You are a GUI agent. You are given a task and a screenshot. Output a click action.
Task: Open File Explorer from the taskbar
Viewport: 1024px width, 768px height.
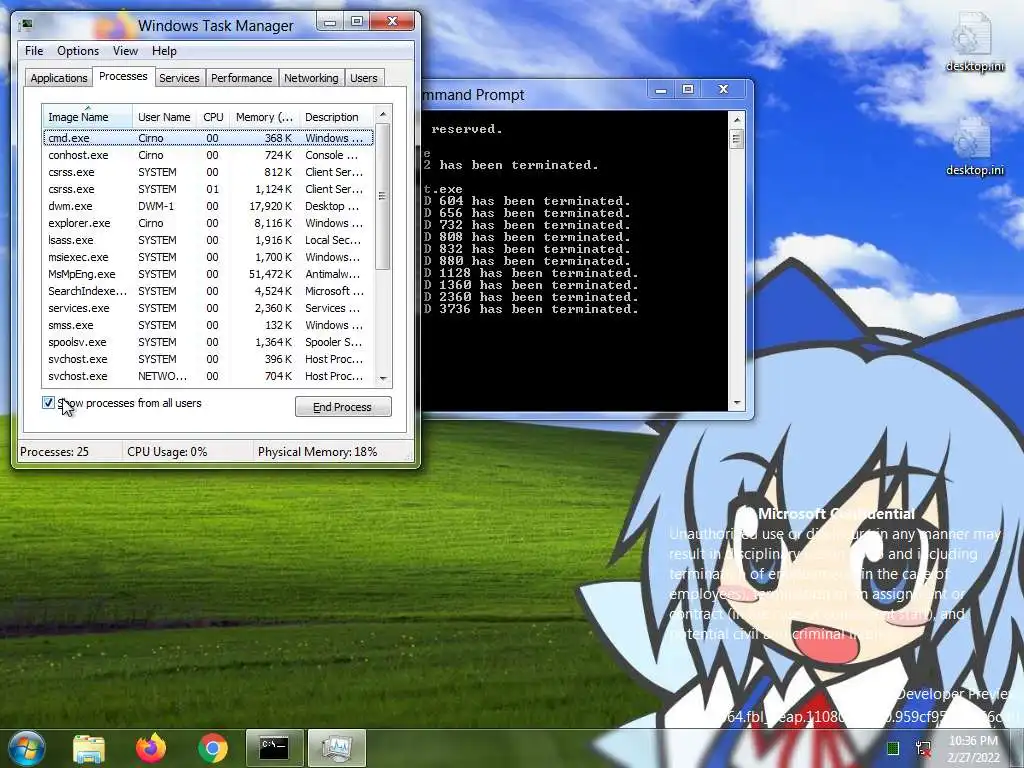coord(89,748)
